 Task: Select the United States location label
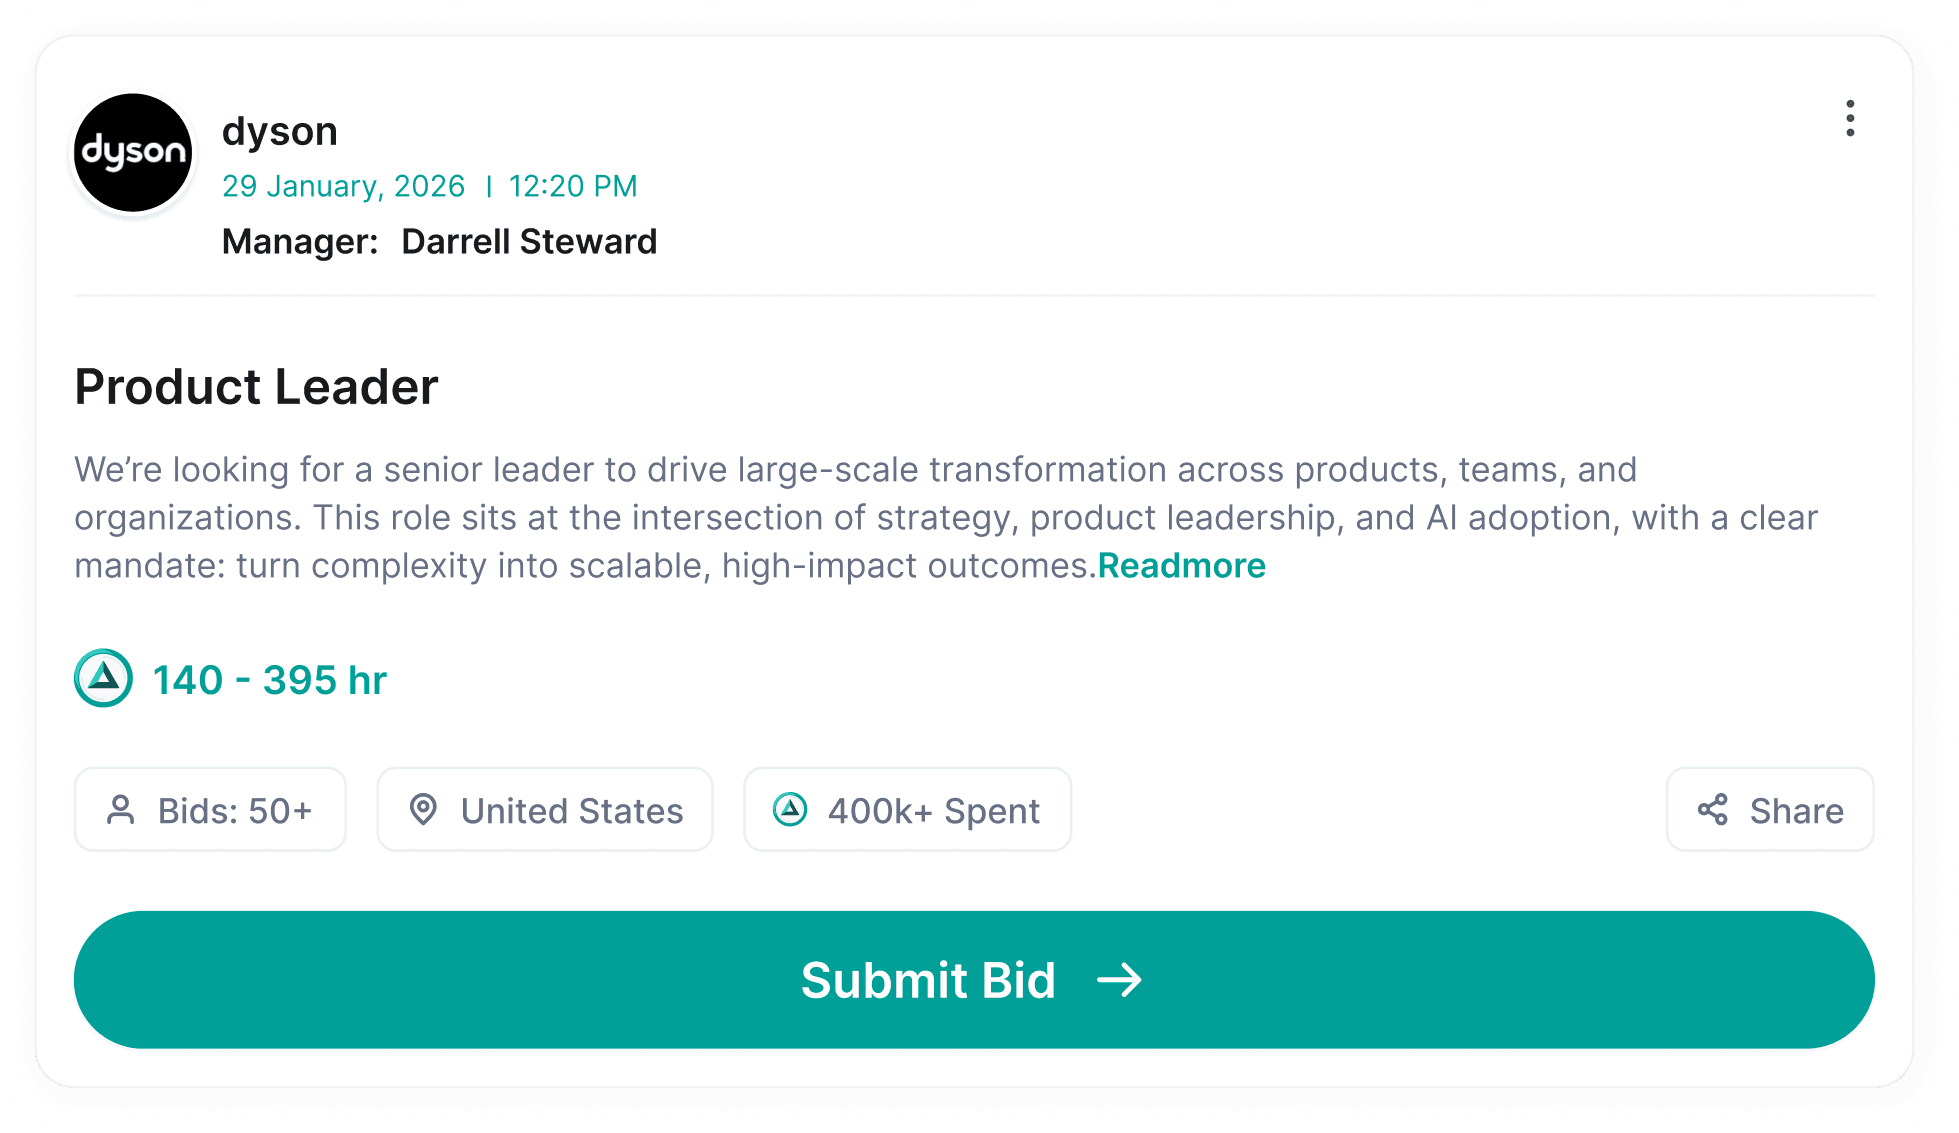(x=572, y=811)
